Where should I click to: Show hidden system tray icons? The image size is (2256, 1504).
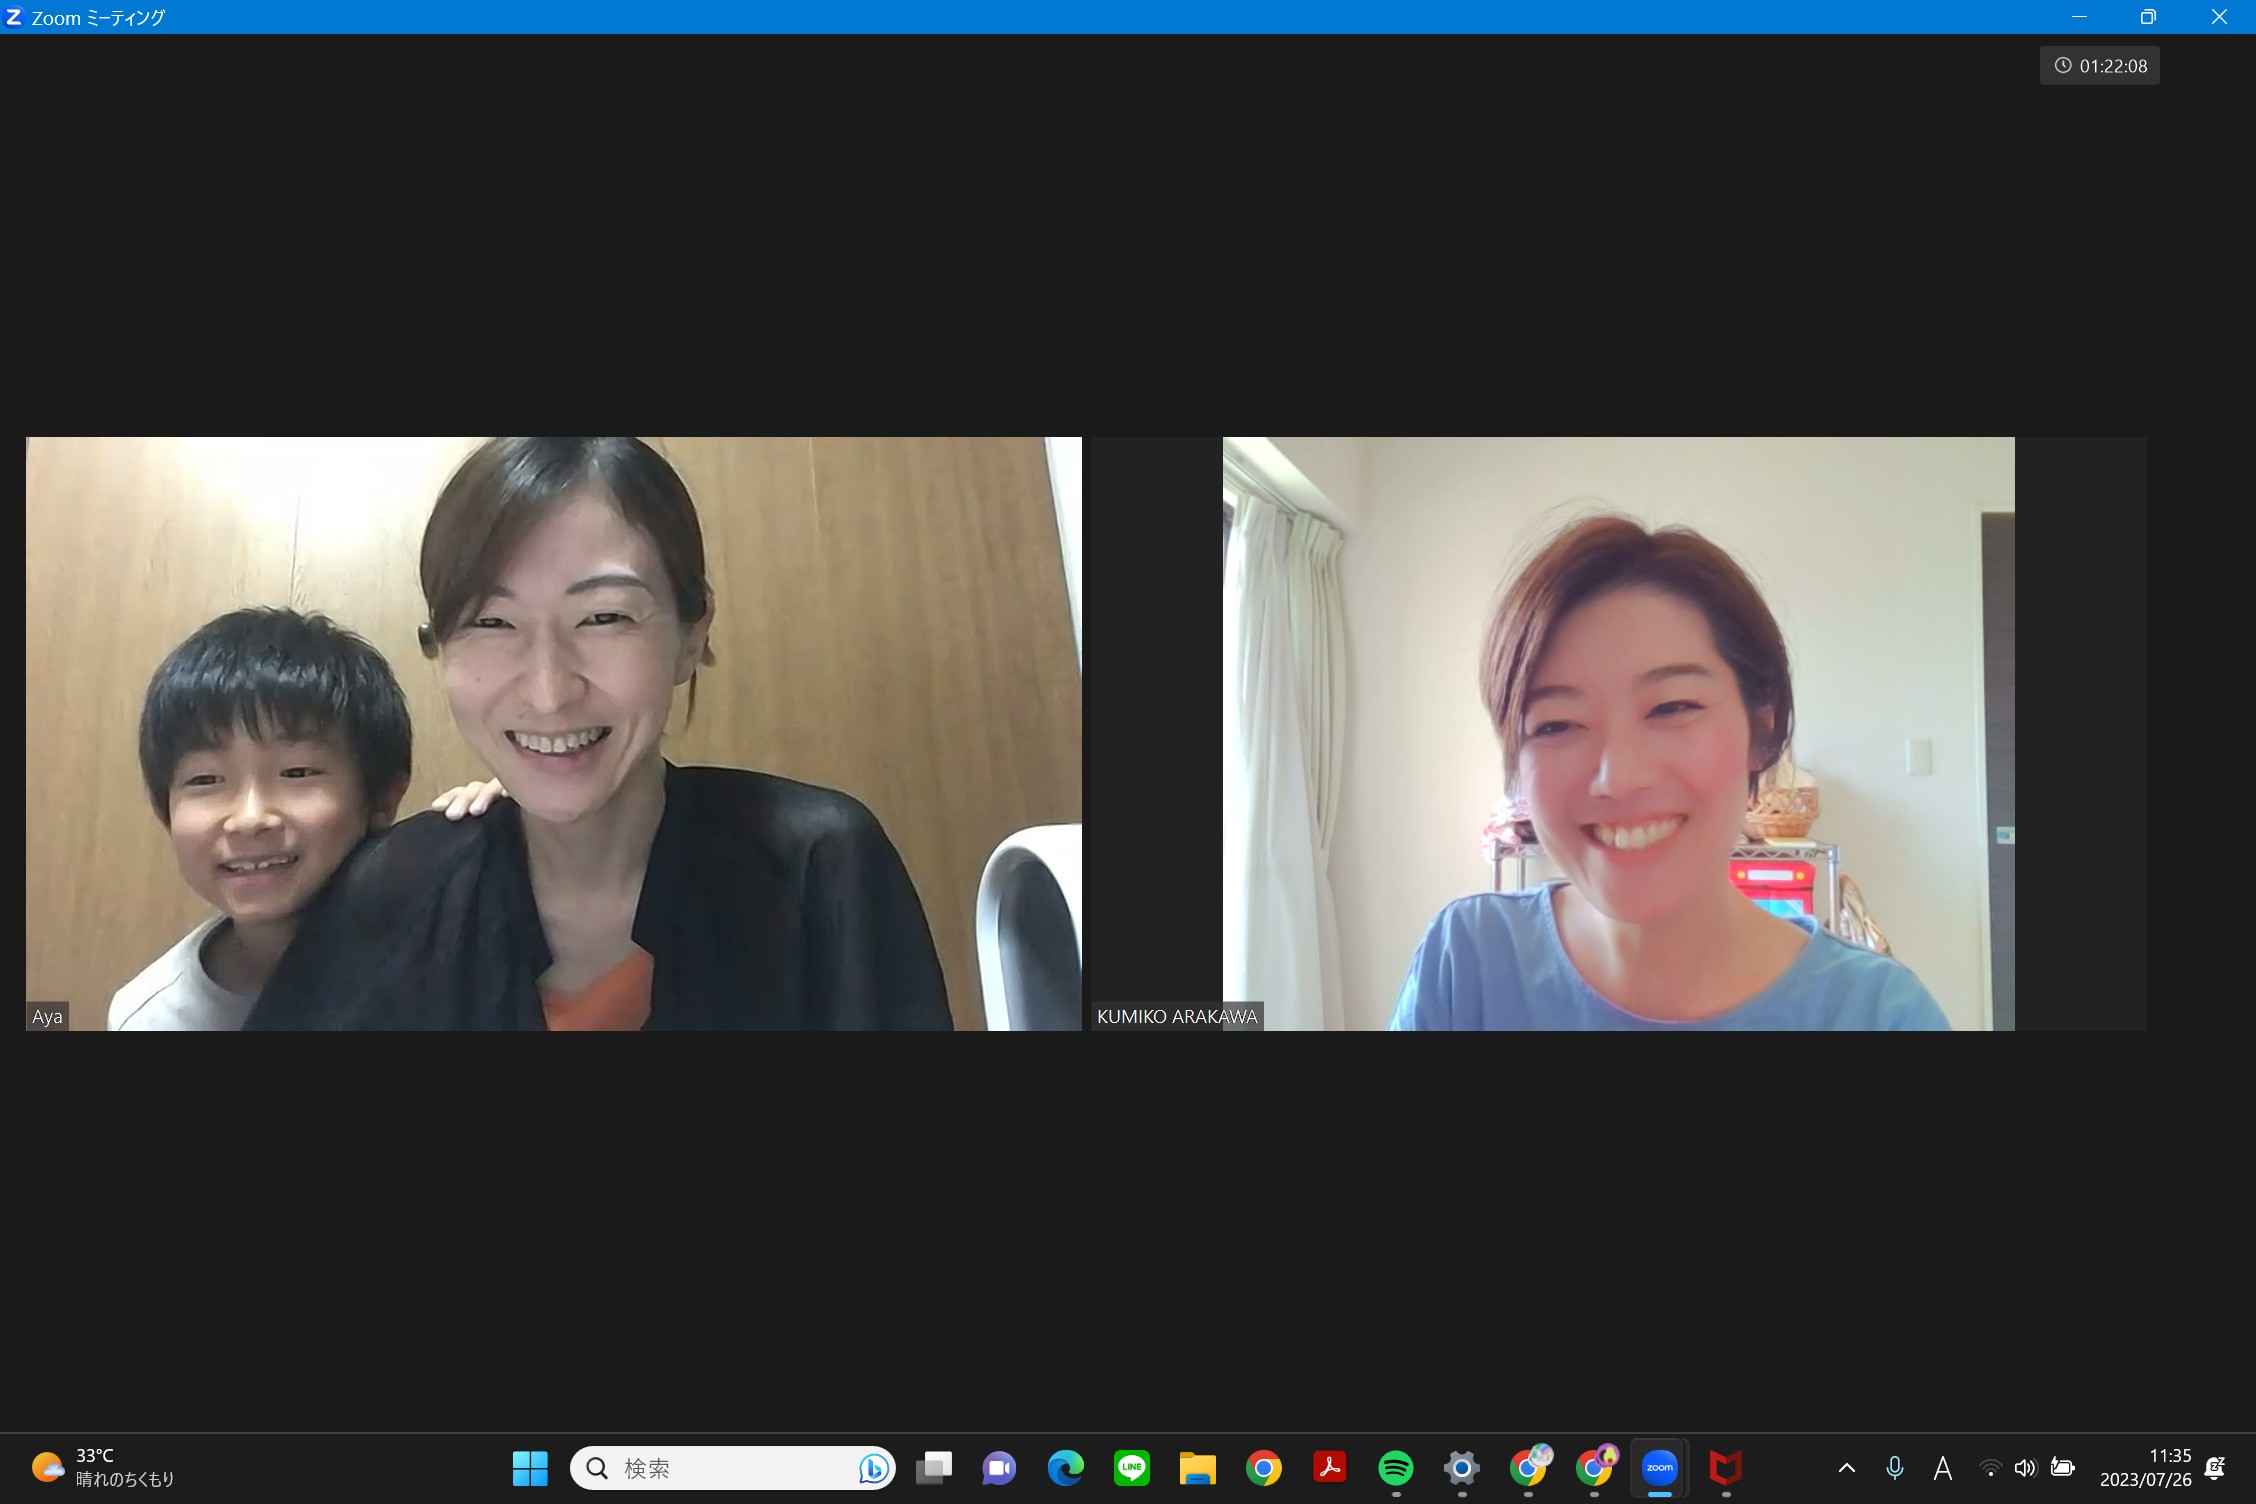click(x=1847, y=1468)
